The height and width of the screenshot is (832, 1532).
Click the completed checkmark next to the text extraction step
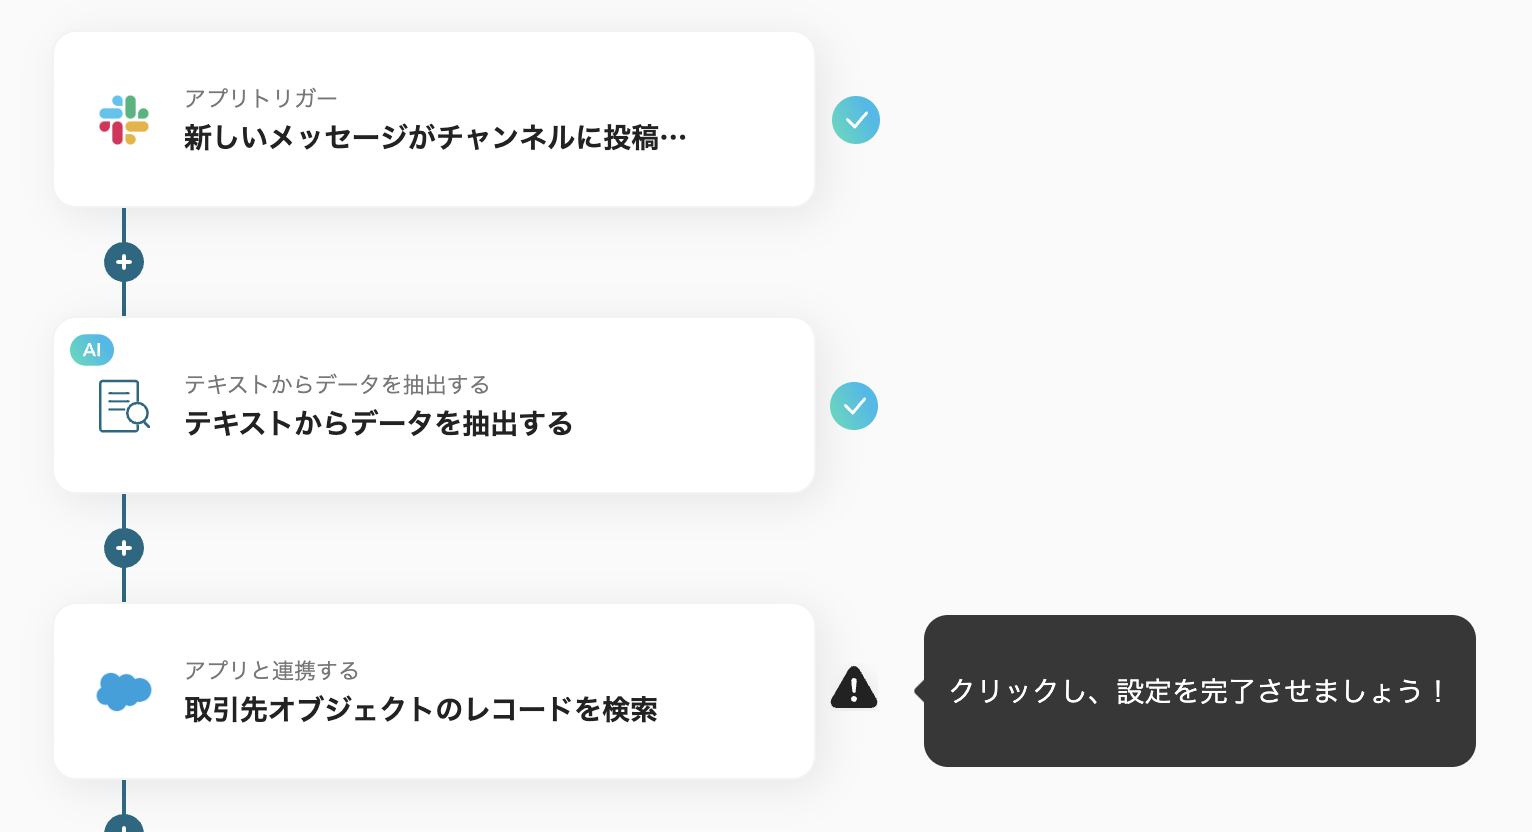pos(854,406)
